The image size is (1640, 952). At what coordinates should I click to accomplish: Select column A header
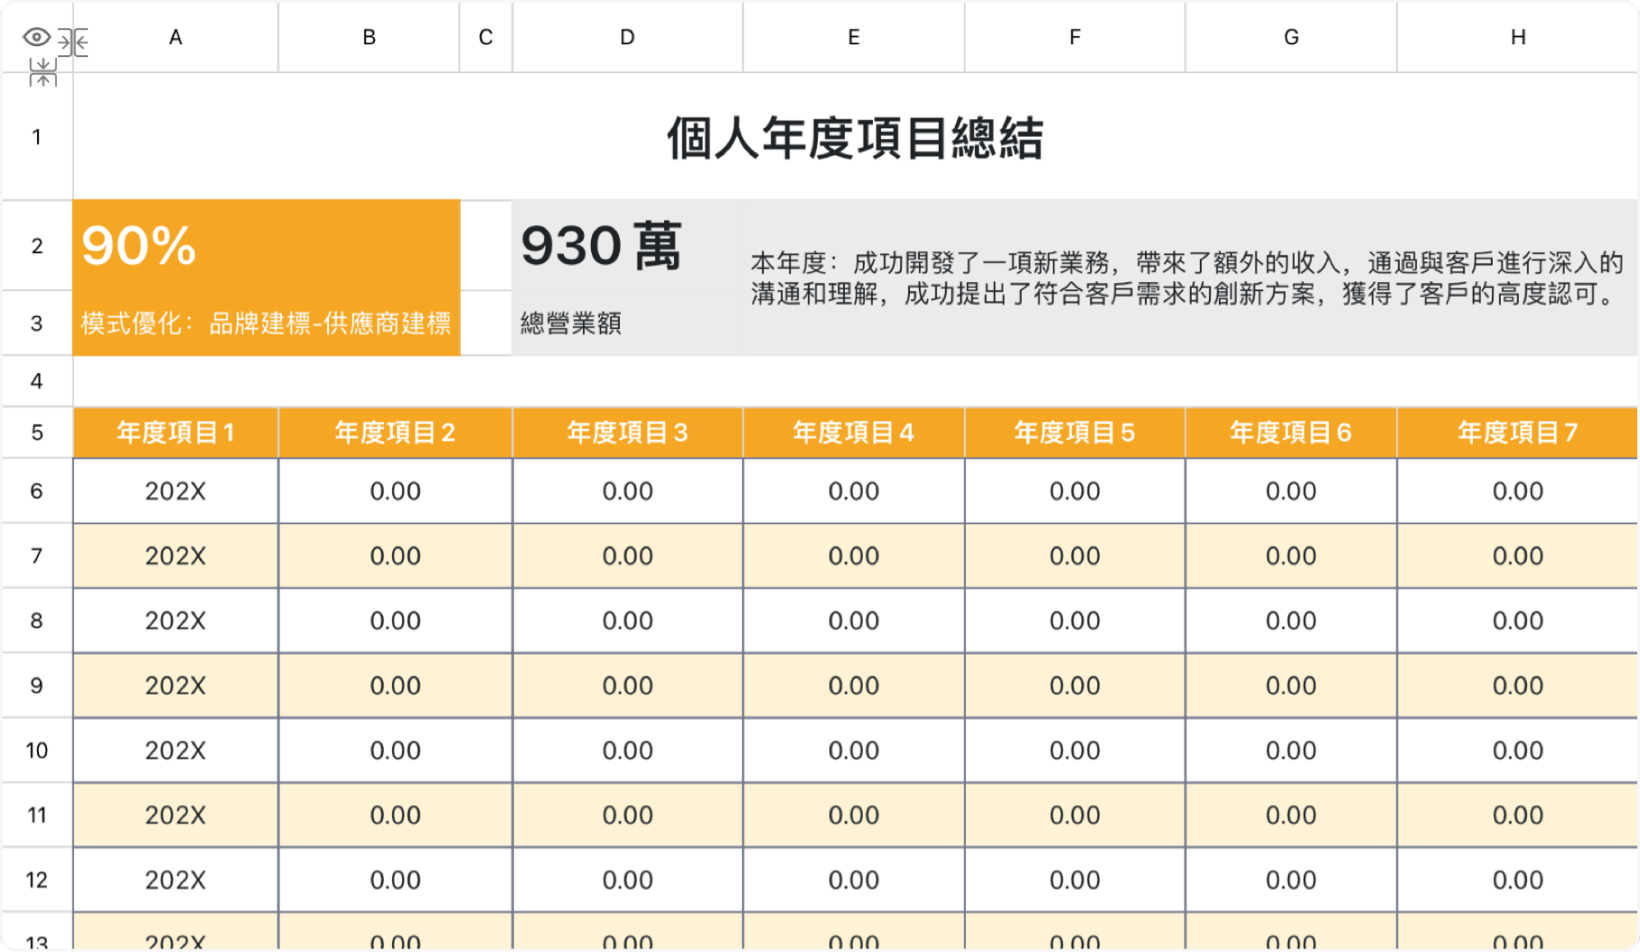click(x=175, y=37)
